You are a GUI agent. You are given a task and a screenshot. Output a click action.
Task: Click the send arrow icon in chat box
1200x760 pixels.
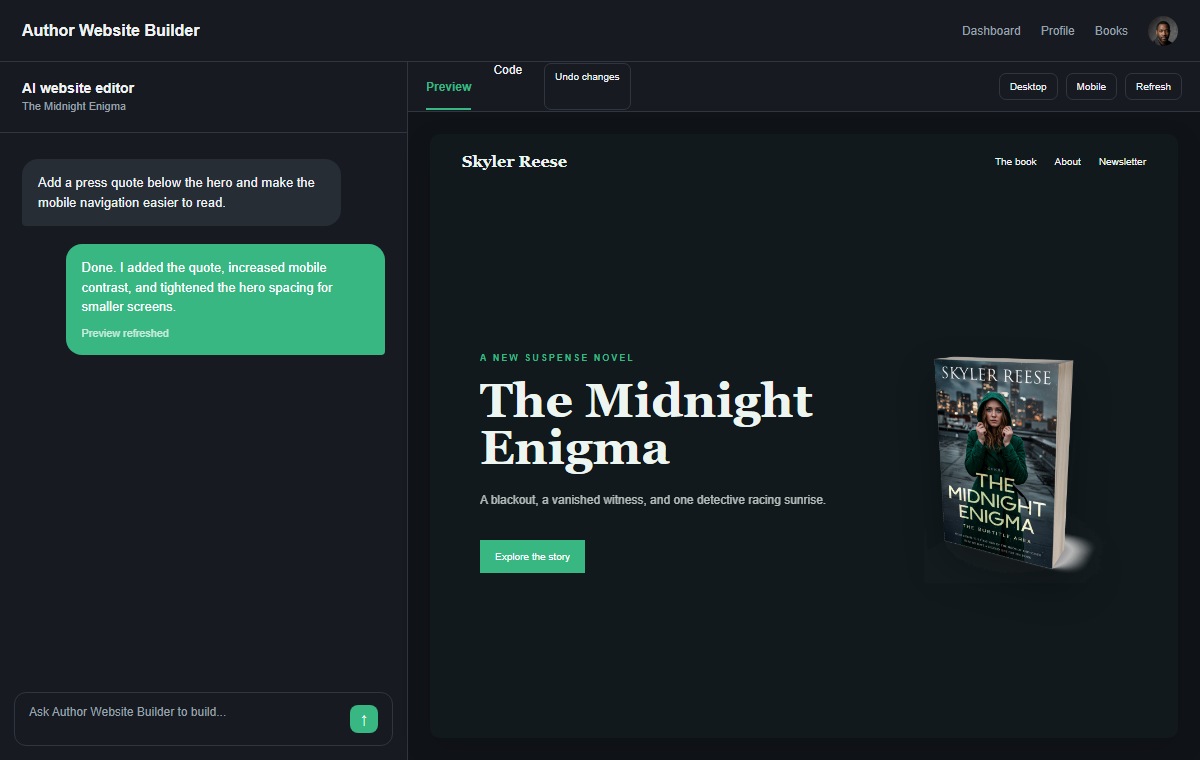(364, 719)
